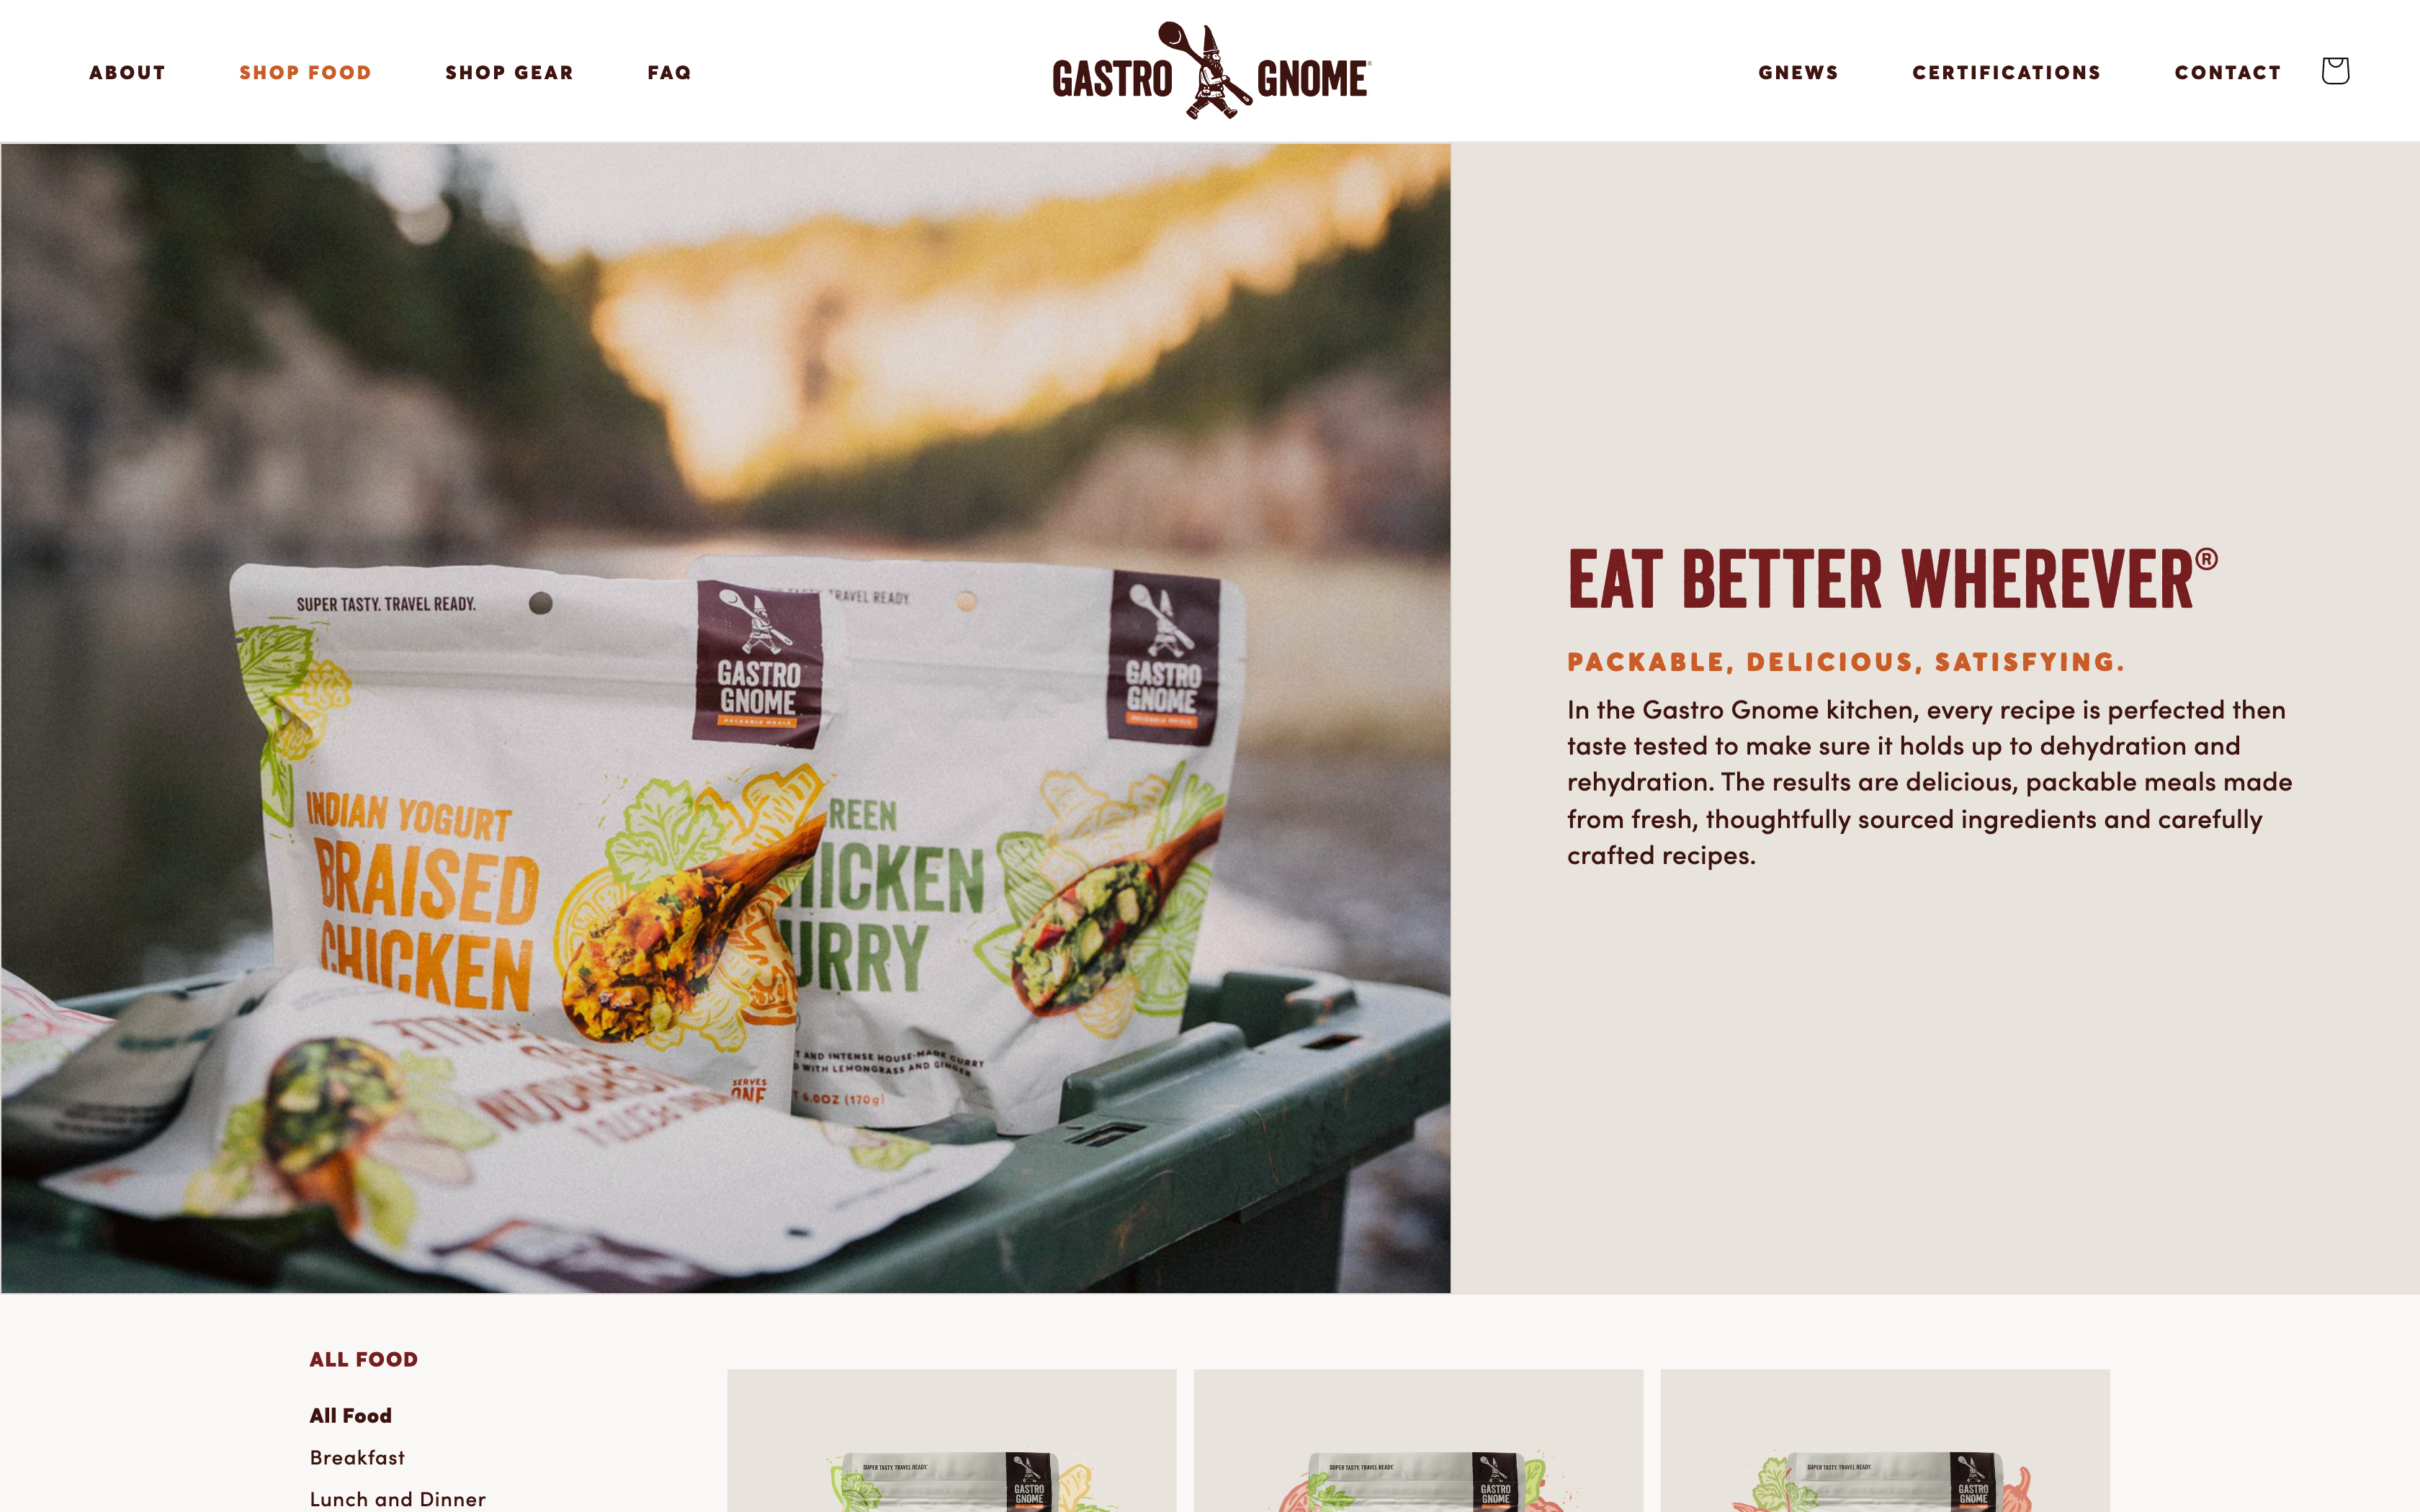The image size is (2420, 1512).
Task: Expand the Shop Gear navigation menu
Action: tap(511, 70)
